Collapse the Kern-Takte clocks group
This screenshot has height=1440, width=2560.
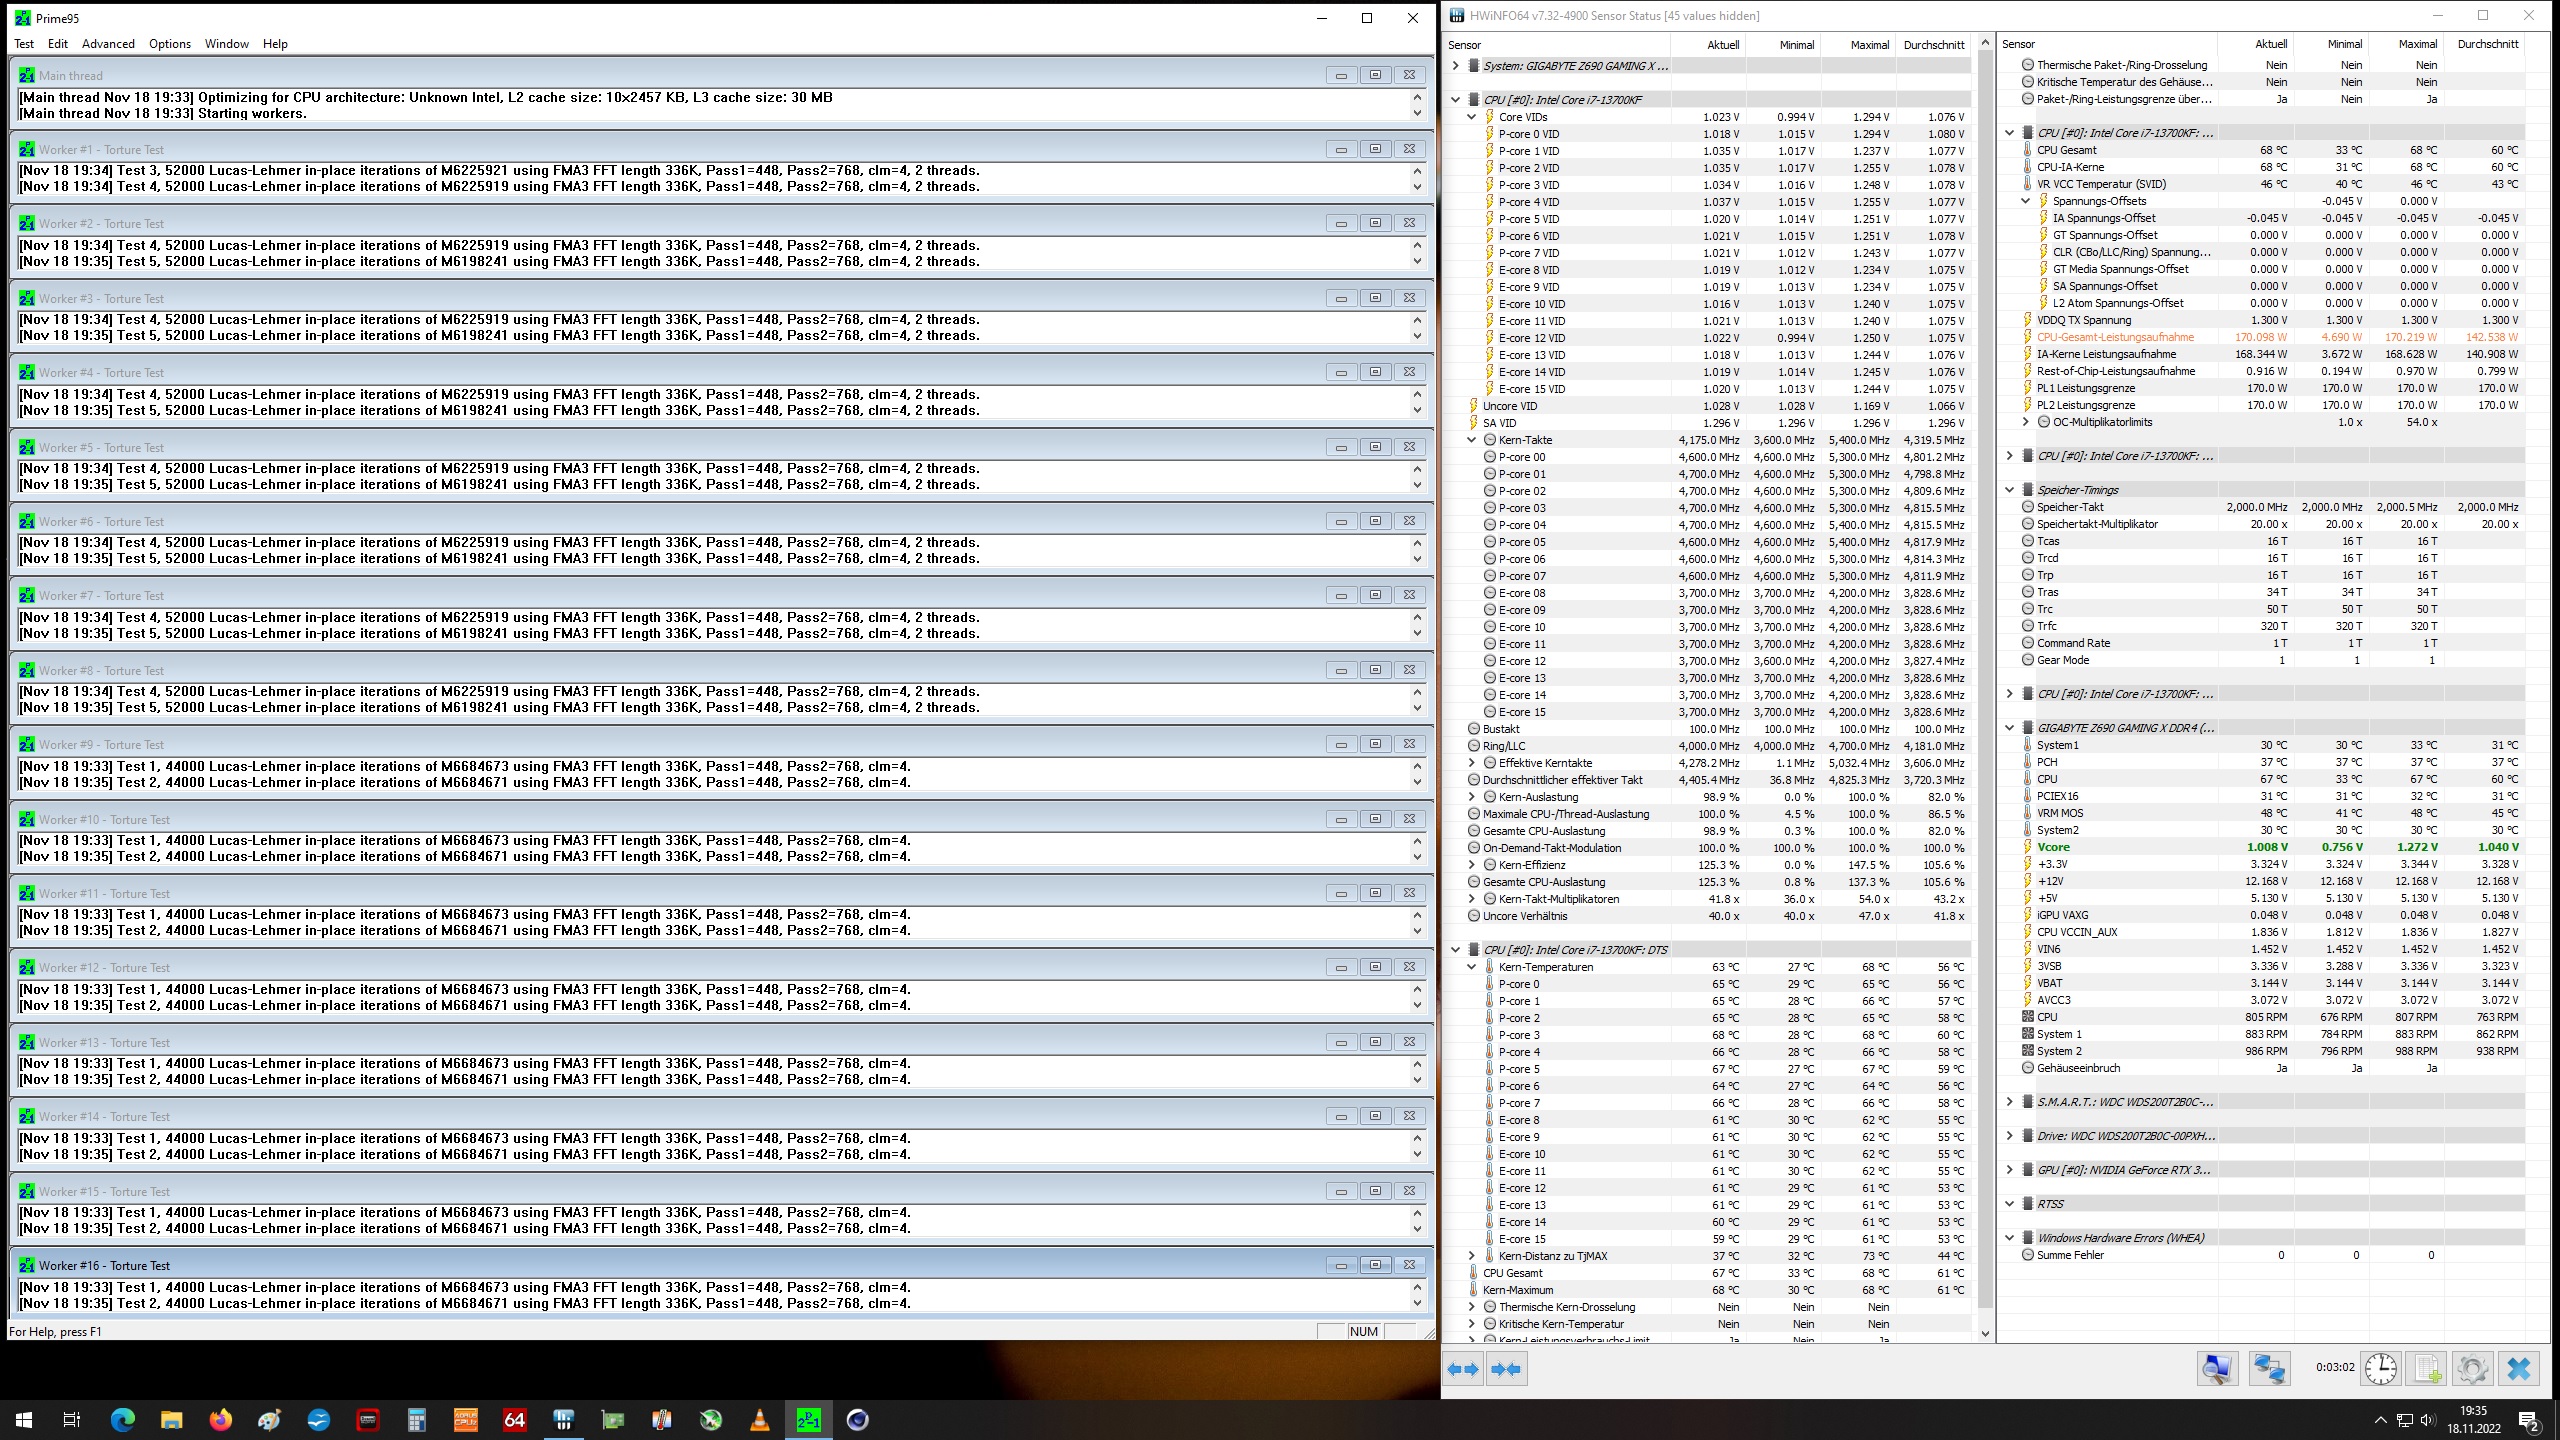(x=1471, y=440)
